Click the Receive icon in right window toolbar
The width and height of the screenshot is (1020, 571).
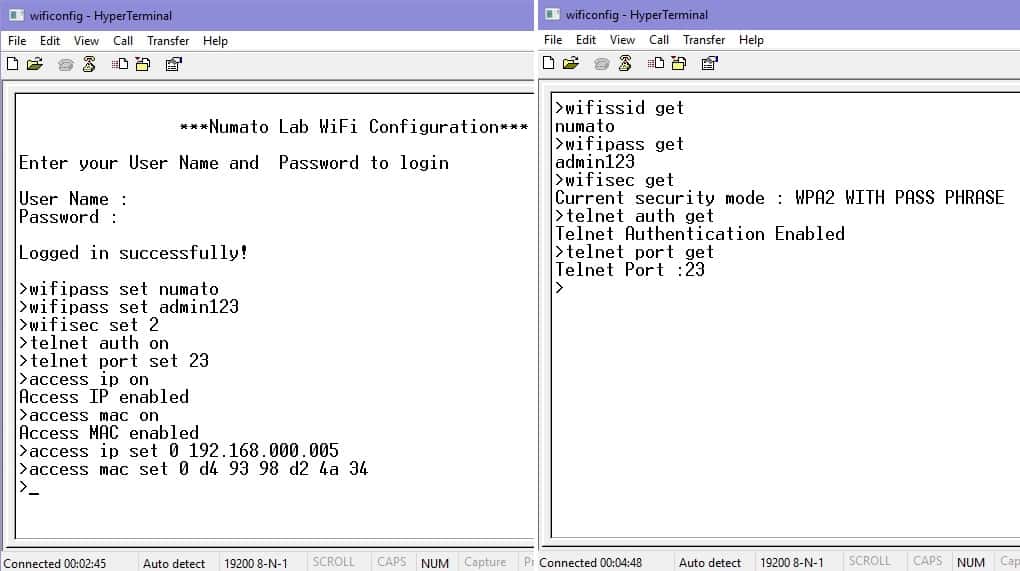tap(679, 63)
